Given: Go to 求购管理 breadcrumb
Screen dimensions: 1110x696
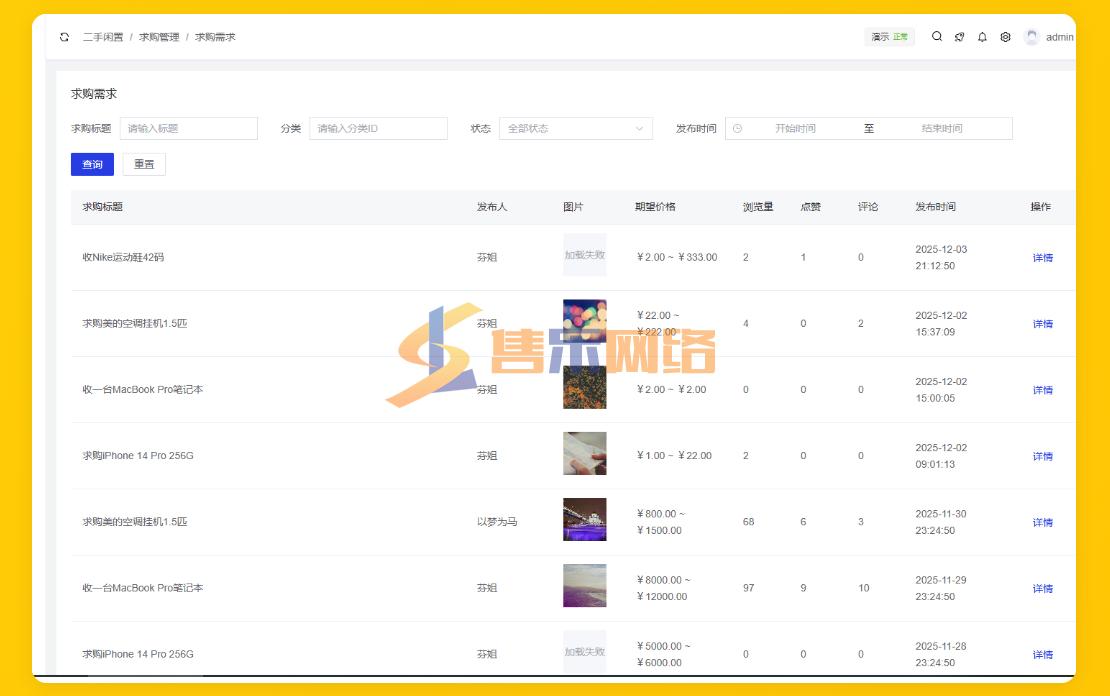Looking at the screenshot, I should pos(159,37).
